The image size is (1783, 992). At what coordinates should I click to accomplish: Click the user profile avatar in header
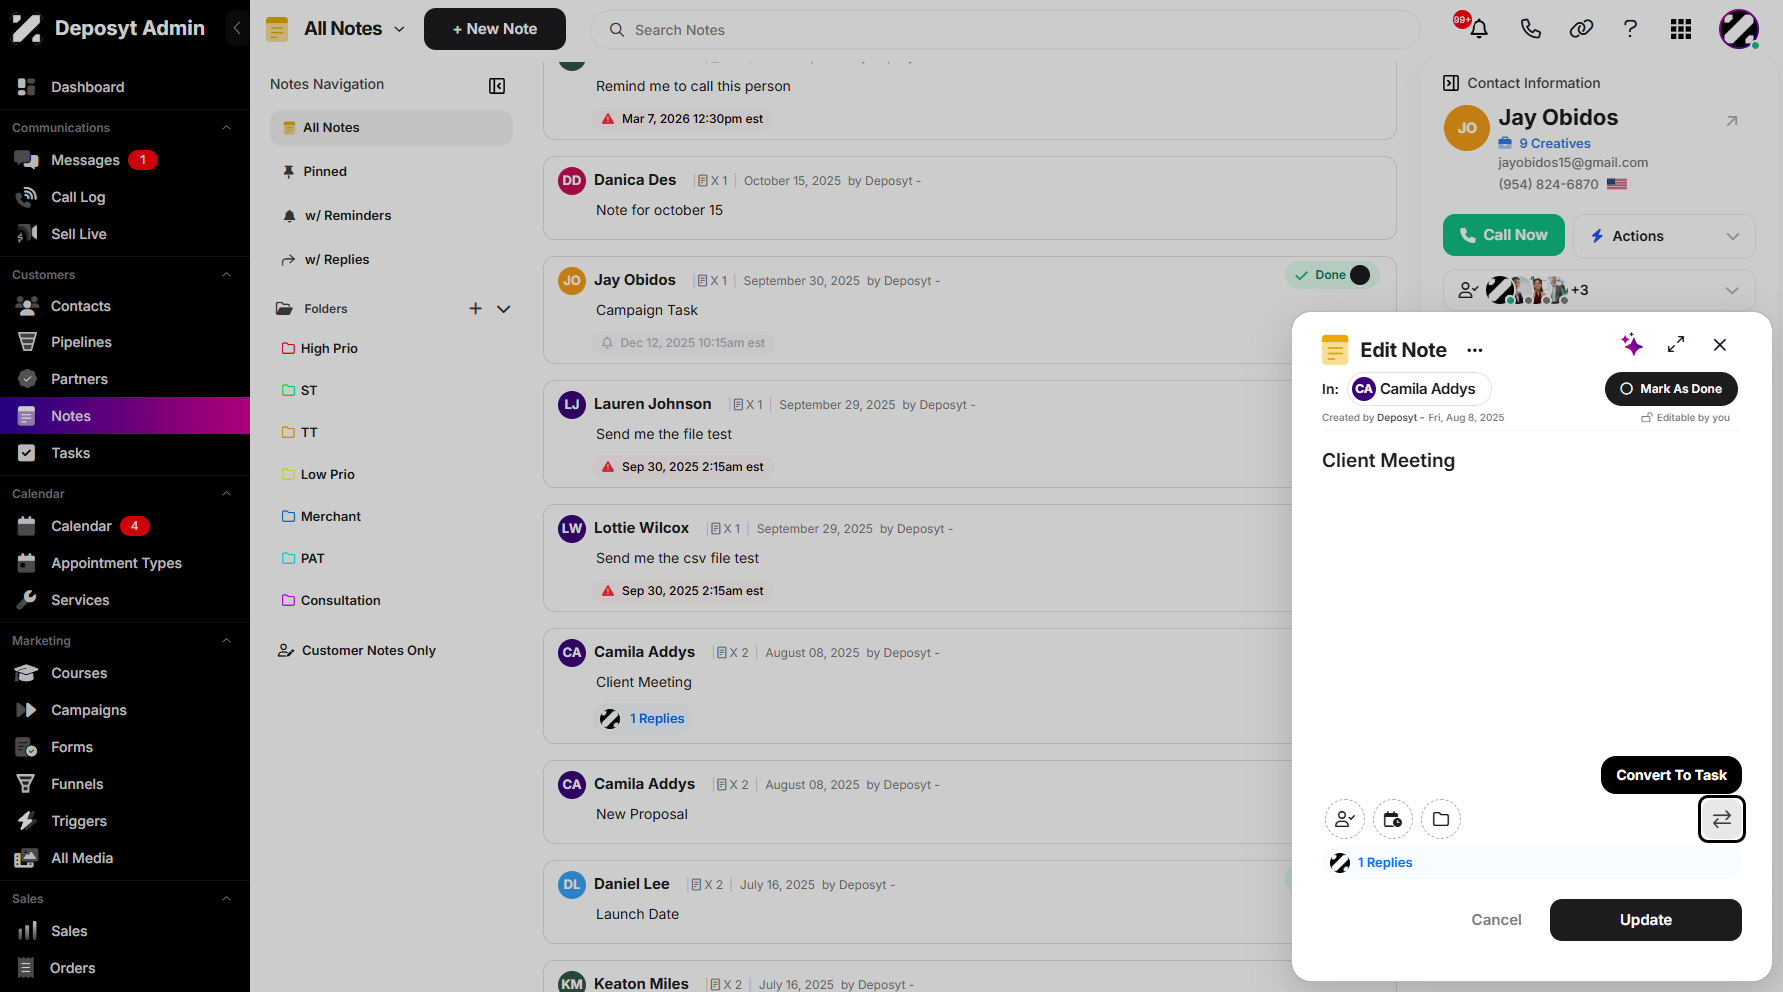(1739, 29)
